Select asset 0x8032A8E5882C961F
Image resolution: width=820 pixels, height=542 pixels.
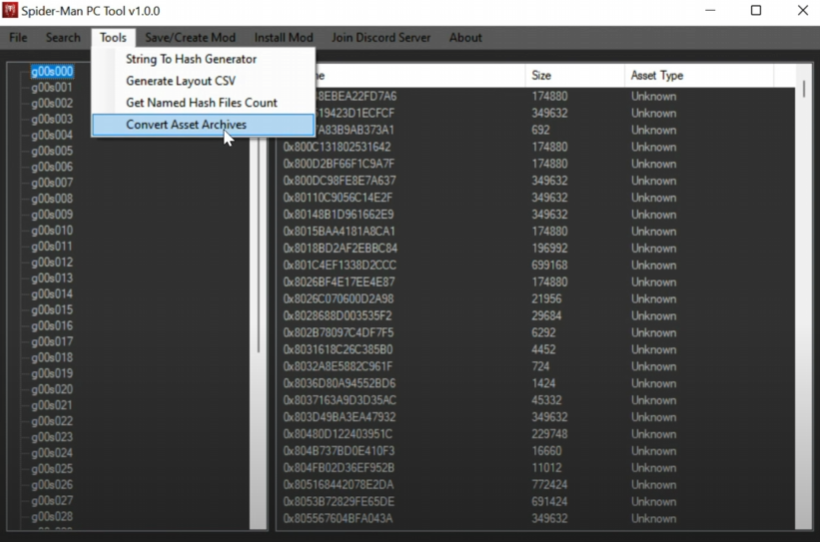point(338,366)
